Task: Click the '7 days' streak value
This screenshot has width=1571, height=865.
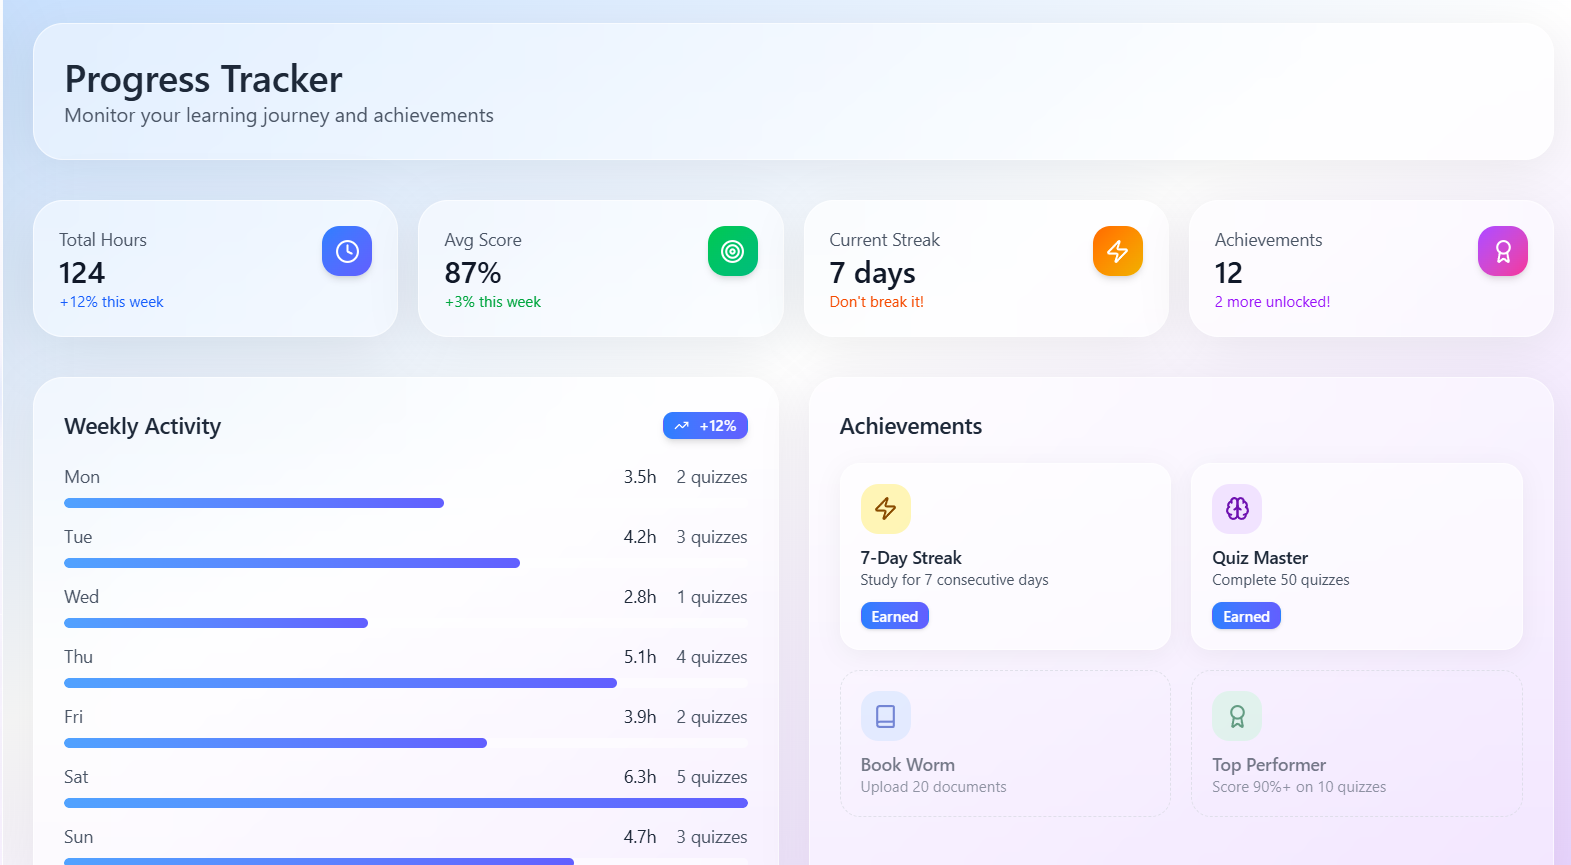Action: click(872, 273)
